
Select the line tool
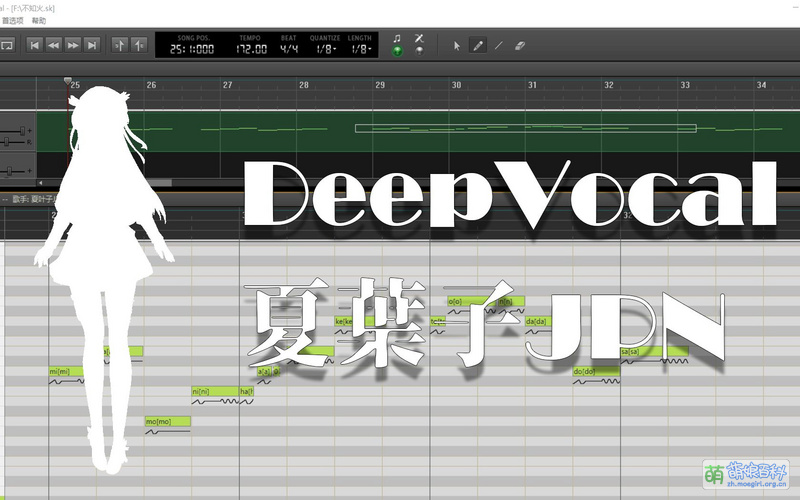pyautogui.click(x=499, y=45)
